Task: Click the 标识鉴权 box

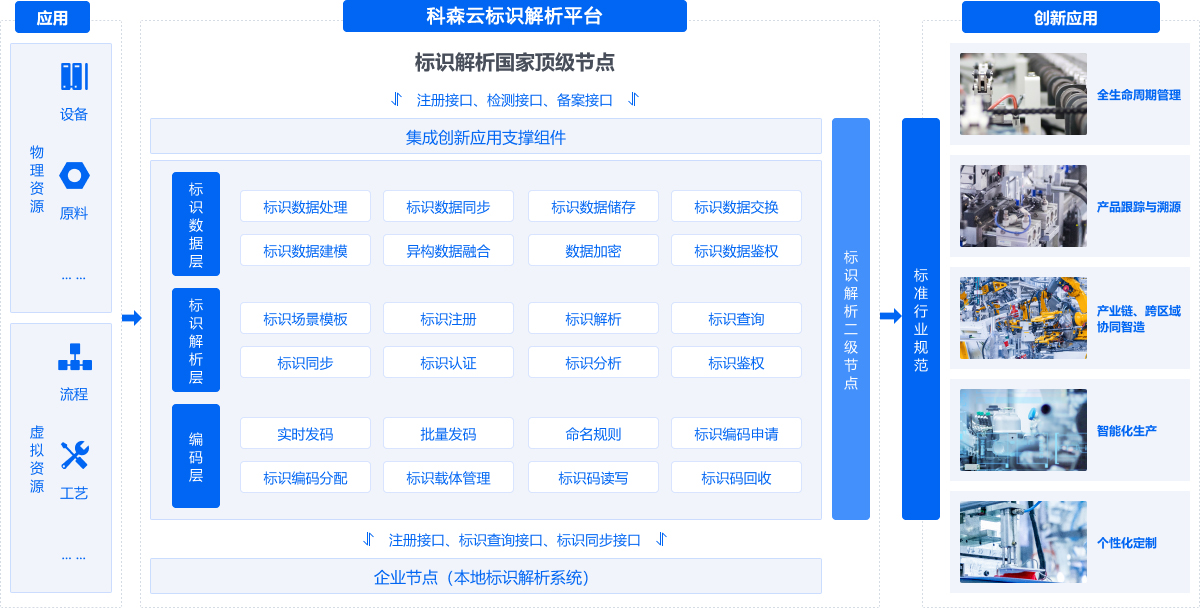Action: coord(736,363)
